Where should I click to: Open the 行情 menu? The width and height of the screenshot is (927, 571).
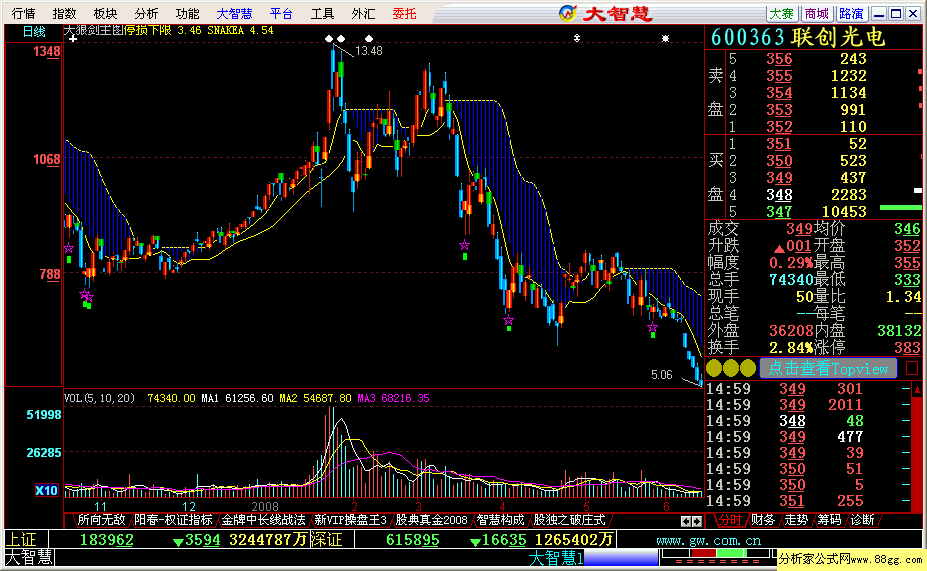click(x=24, y=14)
